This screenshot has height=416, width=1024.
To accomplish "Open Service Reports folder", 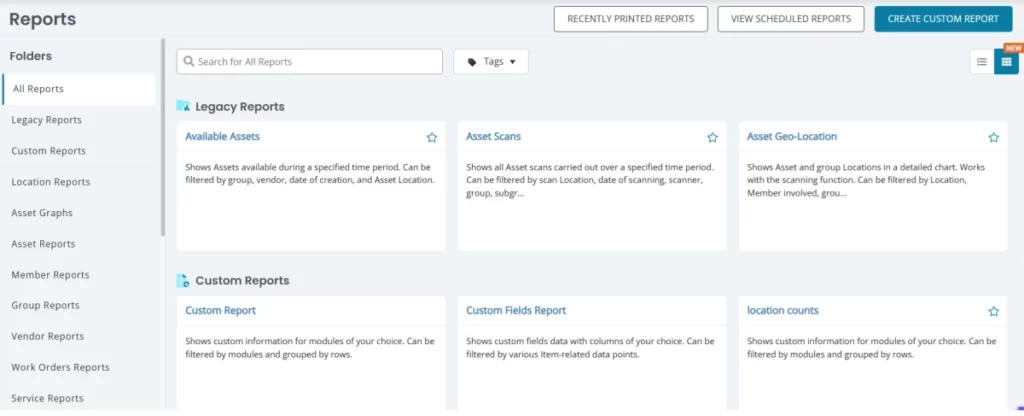I will coord(47,398).
